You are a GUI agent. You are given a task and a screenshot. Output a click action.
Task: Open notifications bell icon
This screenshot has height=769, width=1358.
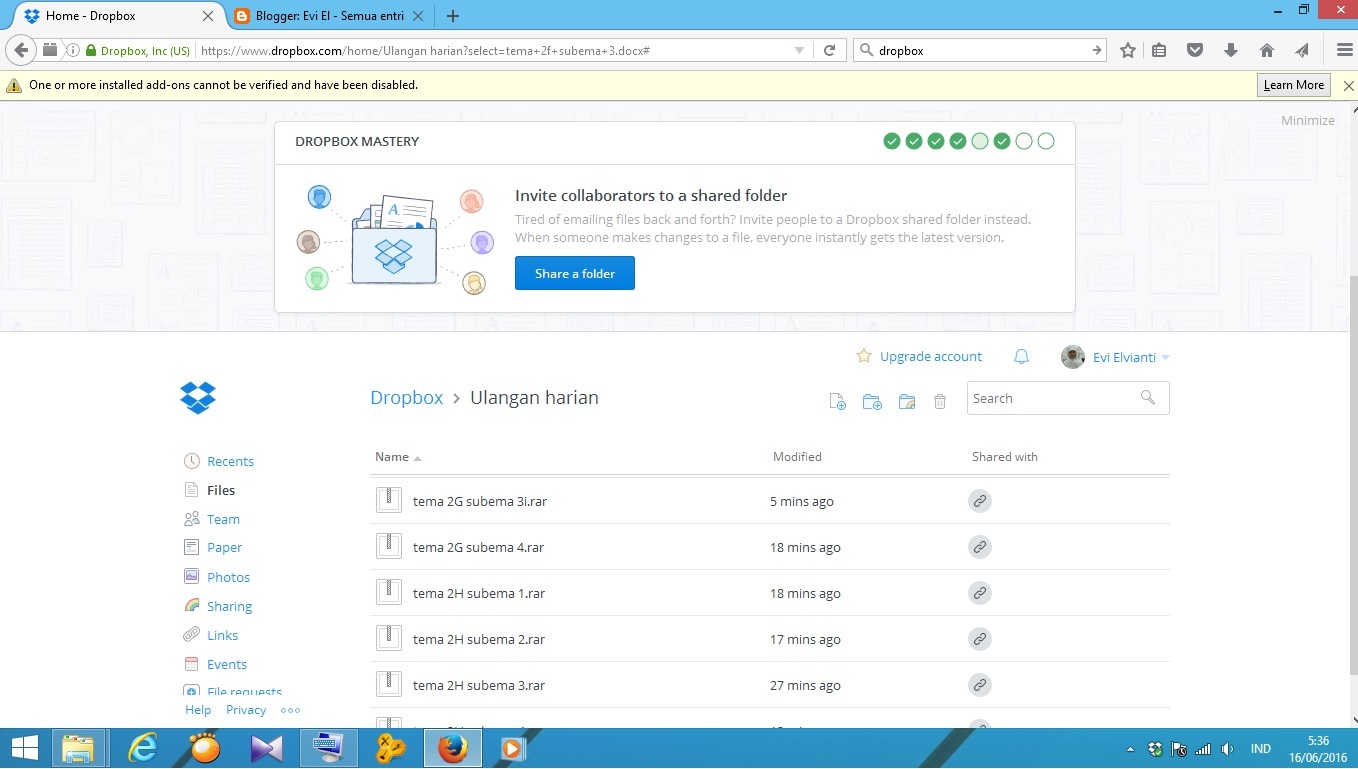click(1021, 356)
